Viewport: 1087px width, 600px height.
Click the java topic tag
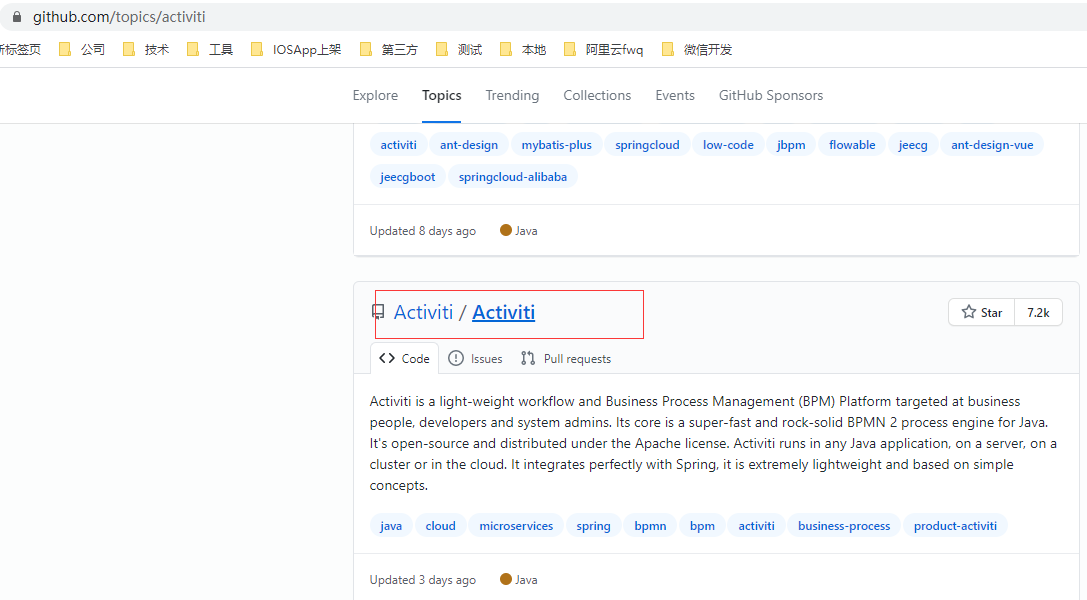(391, 526)
